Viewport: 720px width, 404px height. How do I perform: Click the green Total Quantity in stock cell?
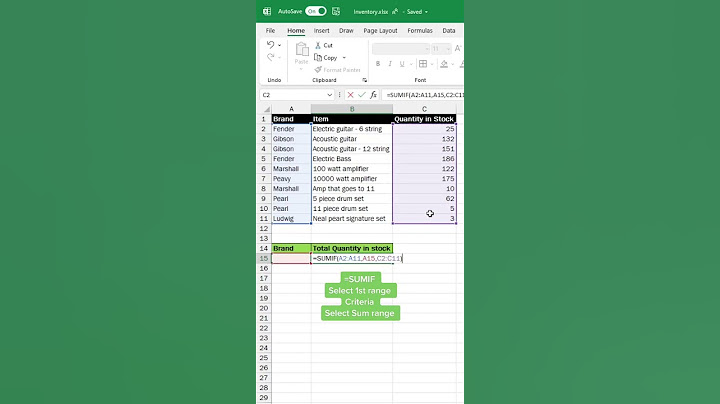point(352,248)
